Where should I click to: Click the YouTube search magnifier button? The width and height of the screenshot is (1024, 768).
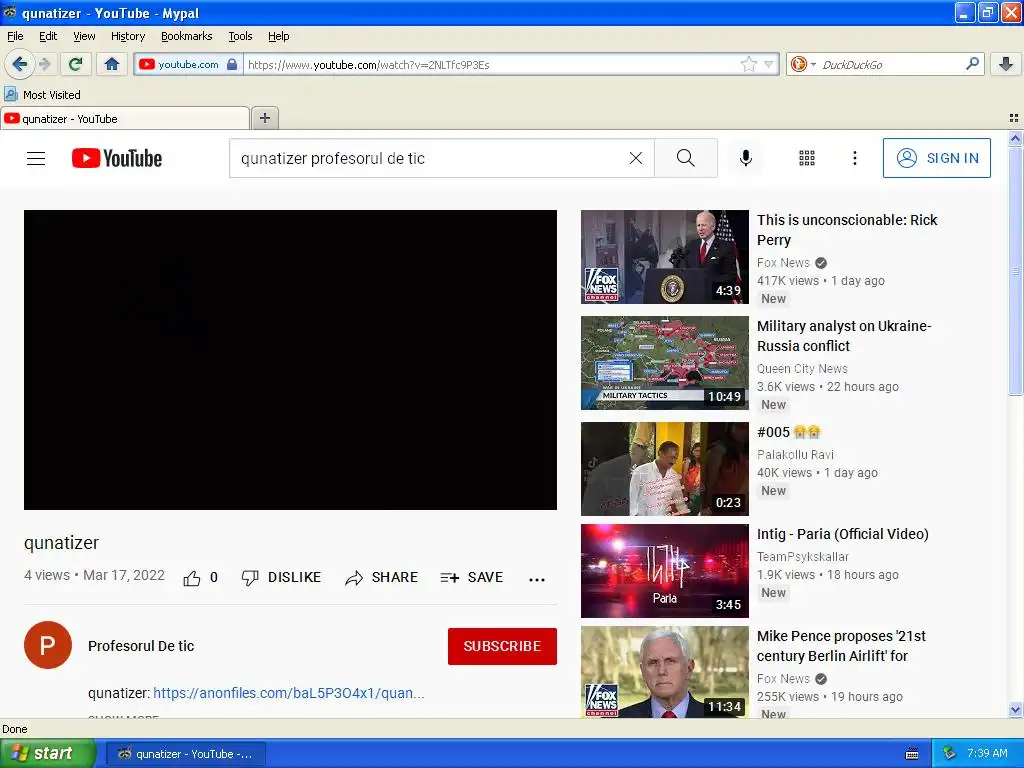tap(686, 158)
